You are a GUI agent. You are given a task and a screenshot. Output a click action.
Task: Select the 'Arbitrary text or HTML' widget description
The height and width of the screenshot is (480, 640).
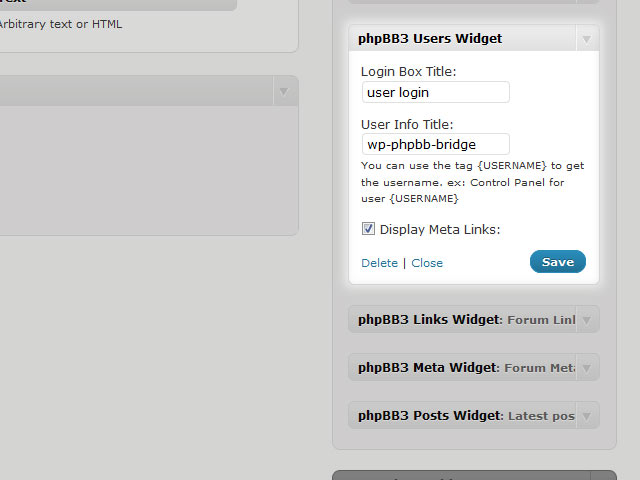pos(60,24)
